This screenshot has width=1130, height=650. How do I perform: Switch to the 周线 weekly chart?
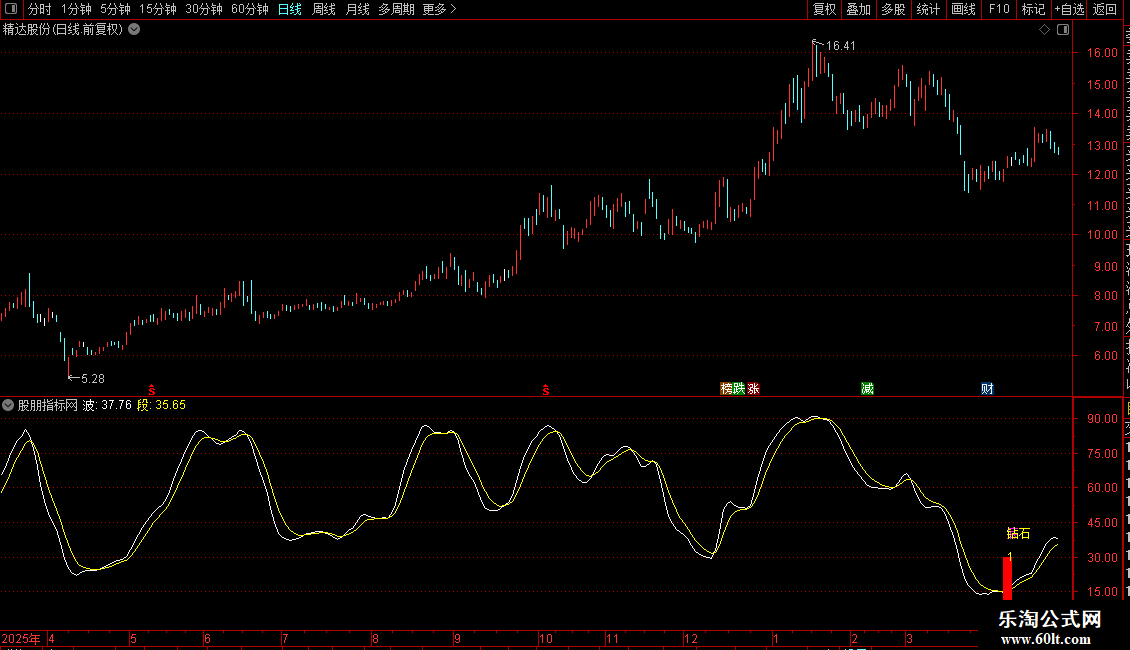pyautogui.click(x=324, y=9)
